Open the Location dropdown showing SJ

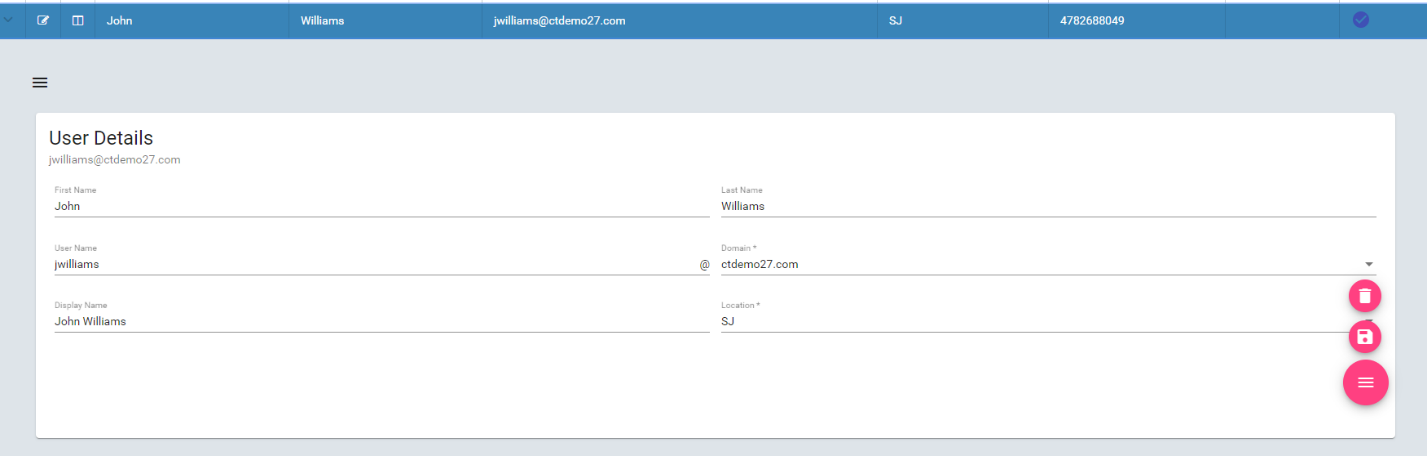coord(1048,321)
